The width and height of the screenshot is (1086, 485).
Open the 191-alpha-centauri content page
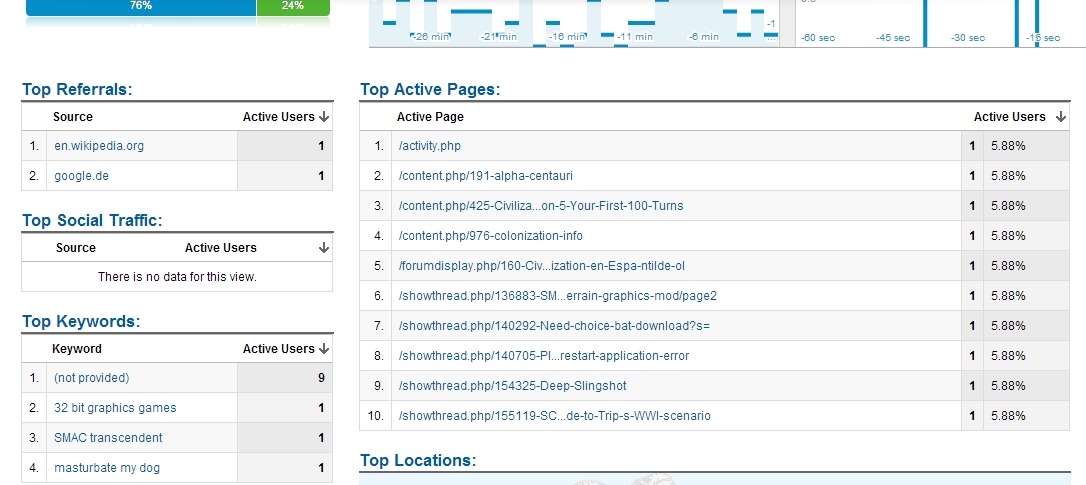click(x=485, y=176)
